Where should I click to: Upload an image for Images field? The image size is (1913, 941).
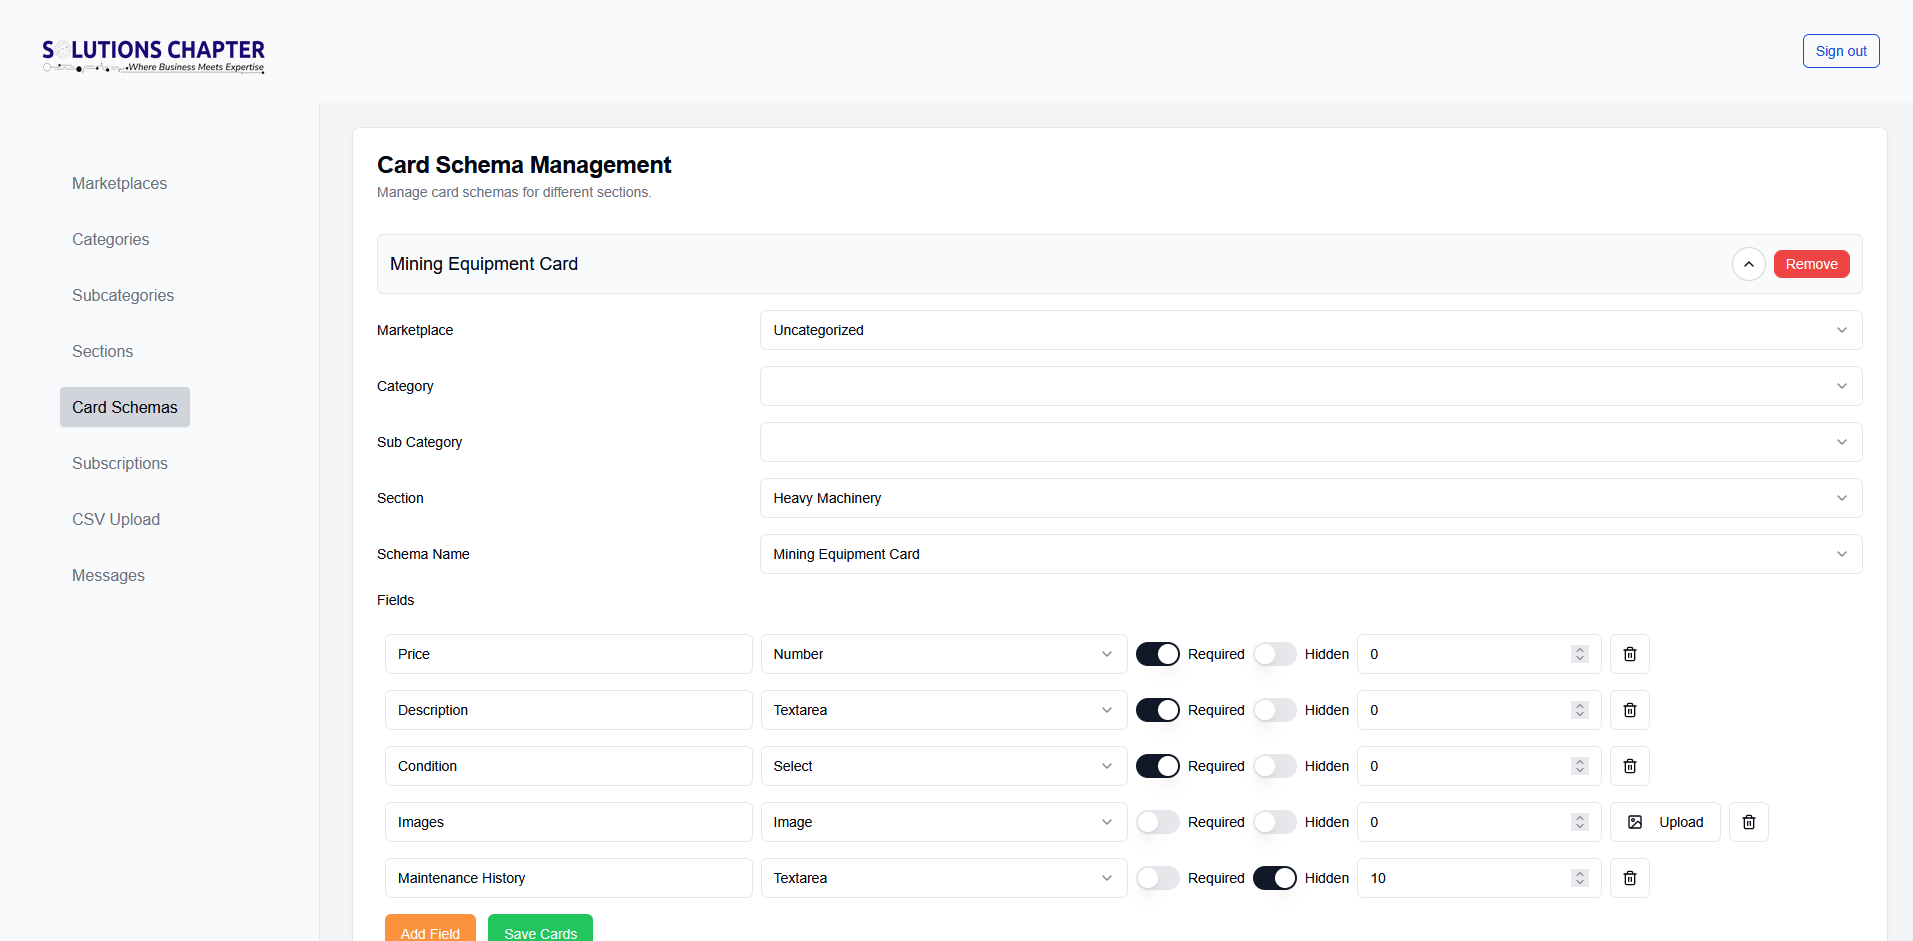click(x=1664, y=822)
